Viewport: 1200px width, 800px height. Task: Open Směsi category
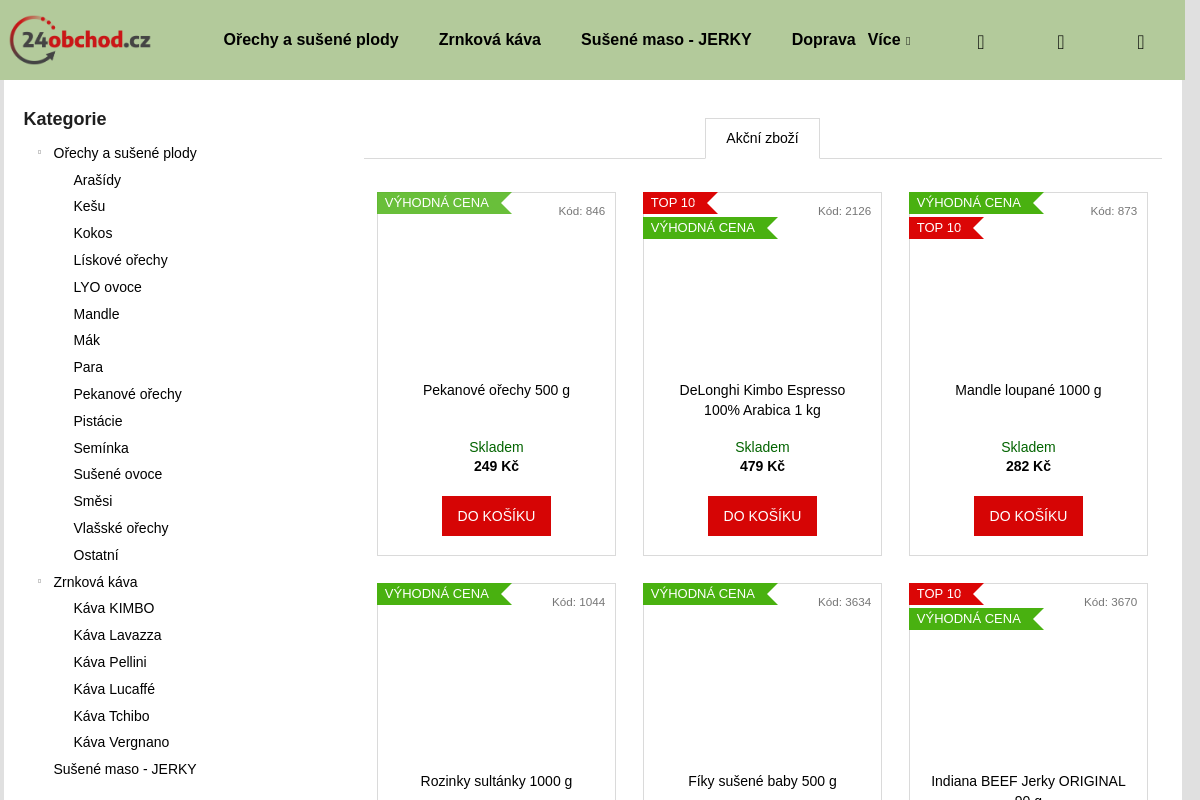click(x=93, y=501)
